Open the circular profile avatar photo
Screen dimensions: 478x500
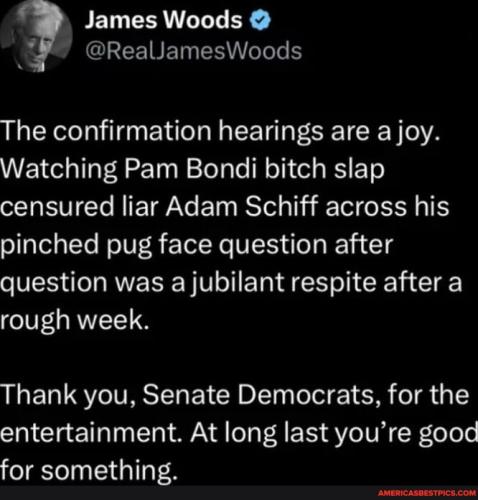click(36, 34)
